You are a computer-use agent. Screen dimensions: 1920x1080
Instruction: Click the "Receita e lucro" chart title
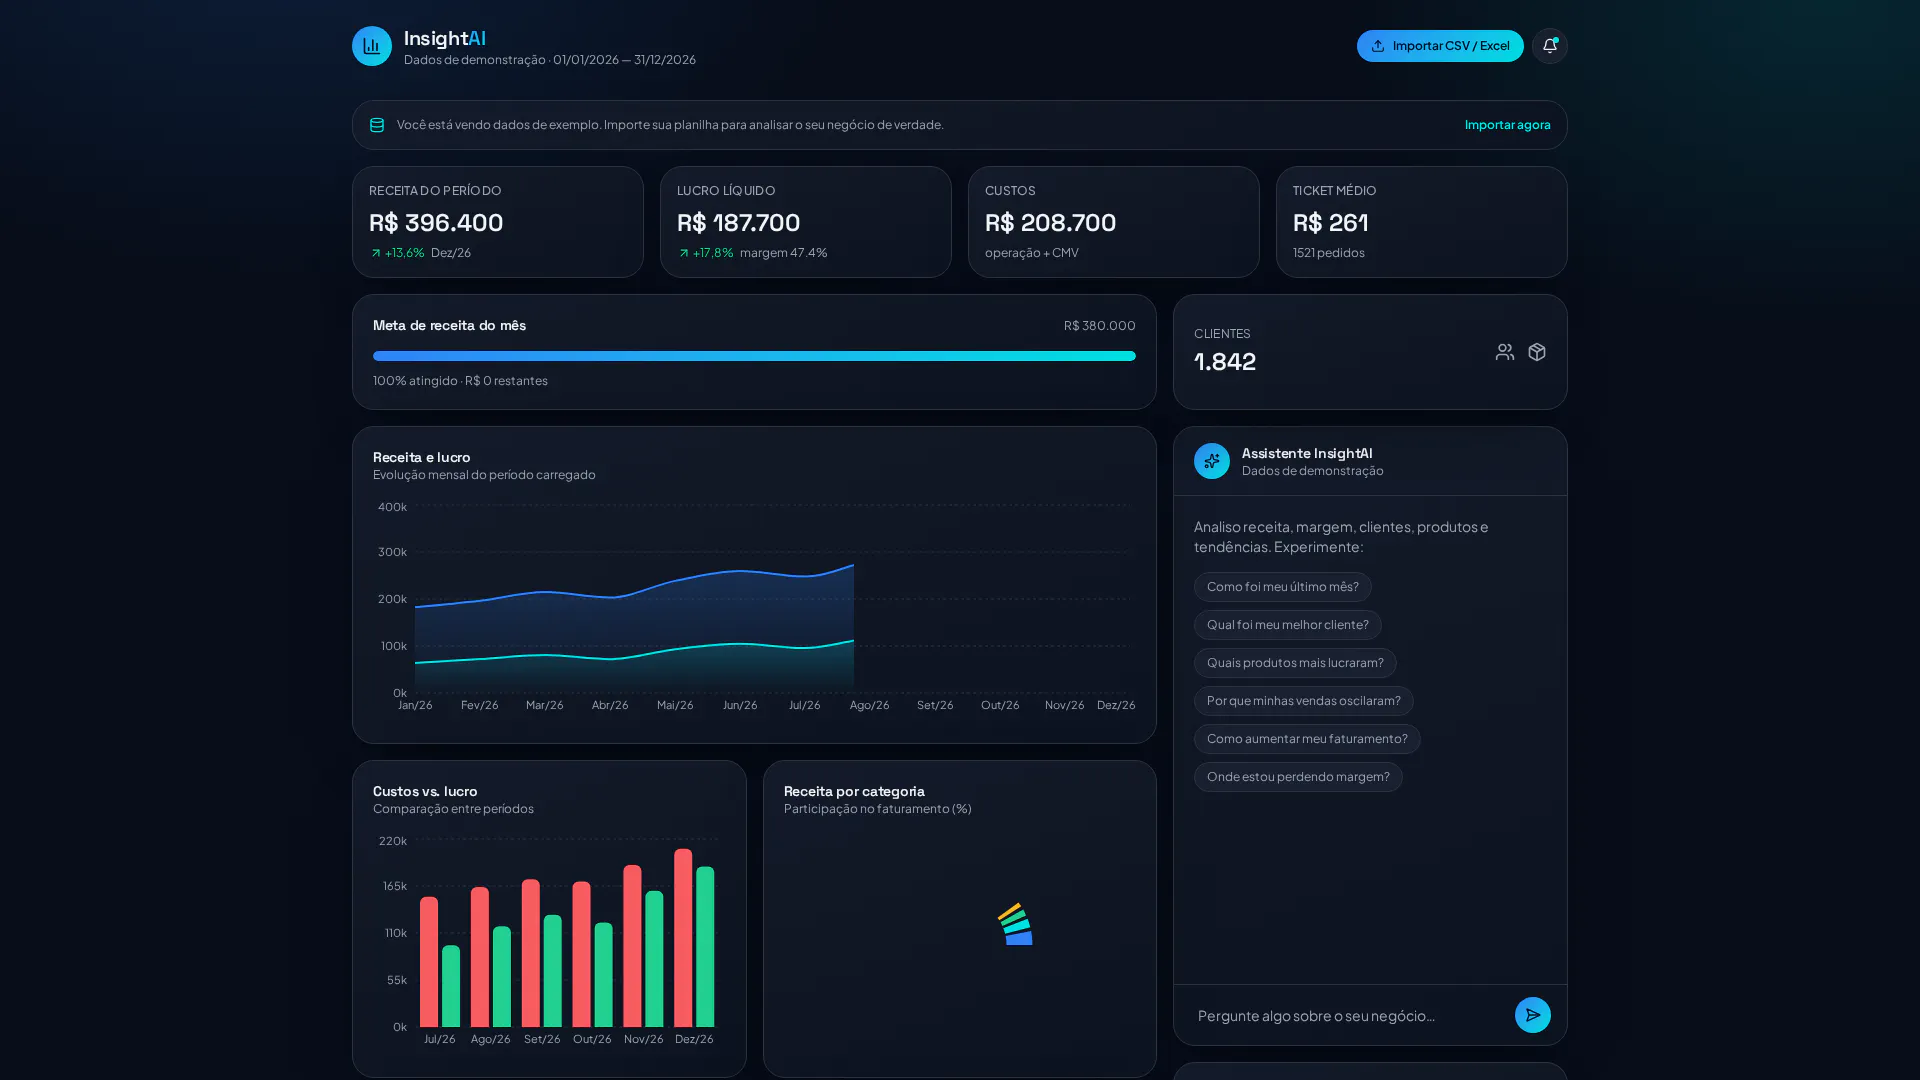click(x=422, y=457)
